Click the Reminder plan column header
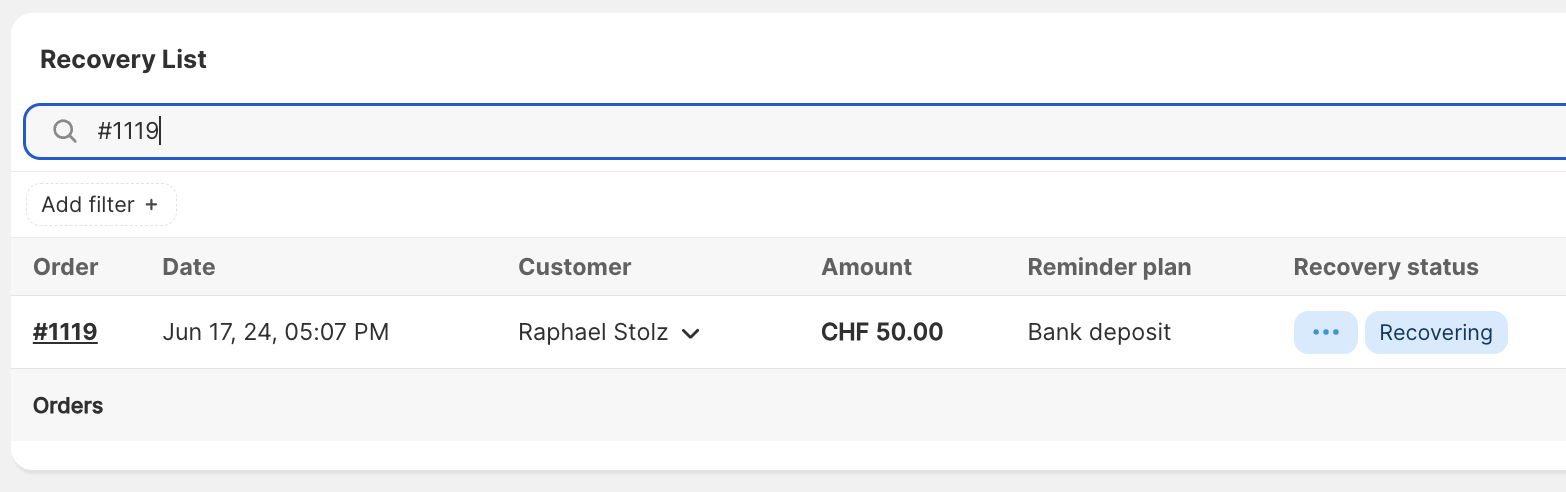Screen dimensions: 1566x492 [1109, 267]
